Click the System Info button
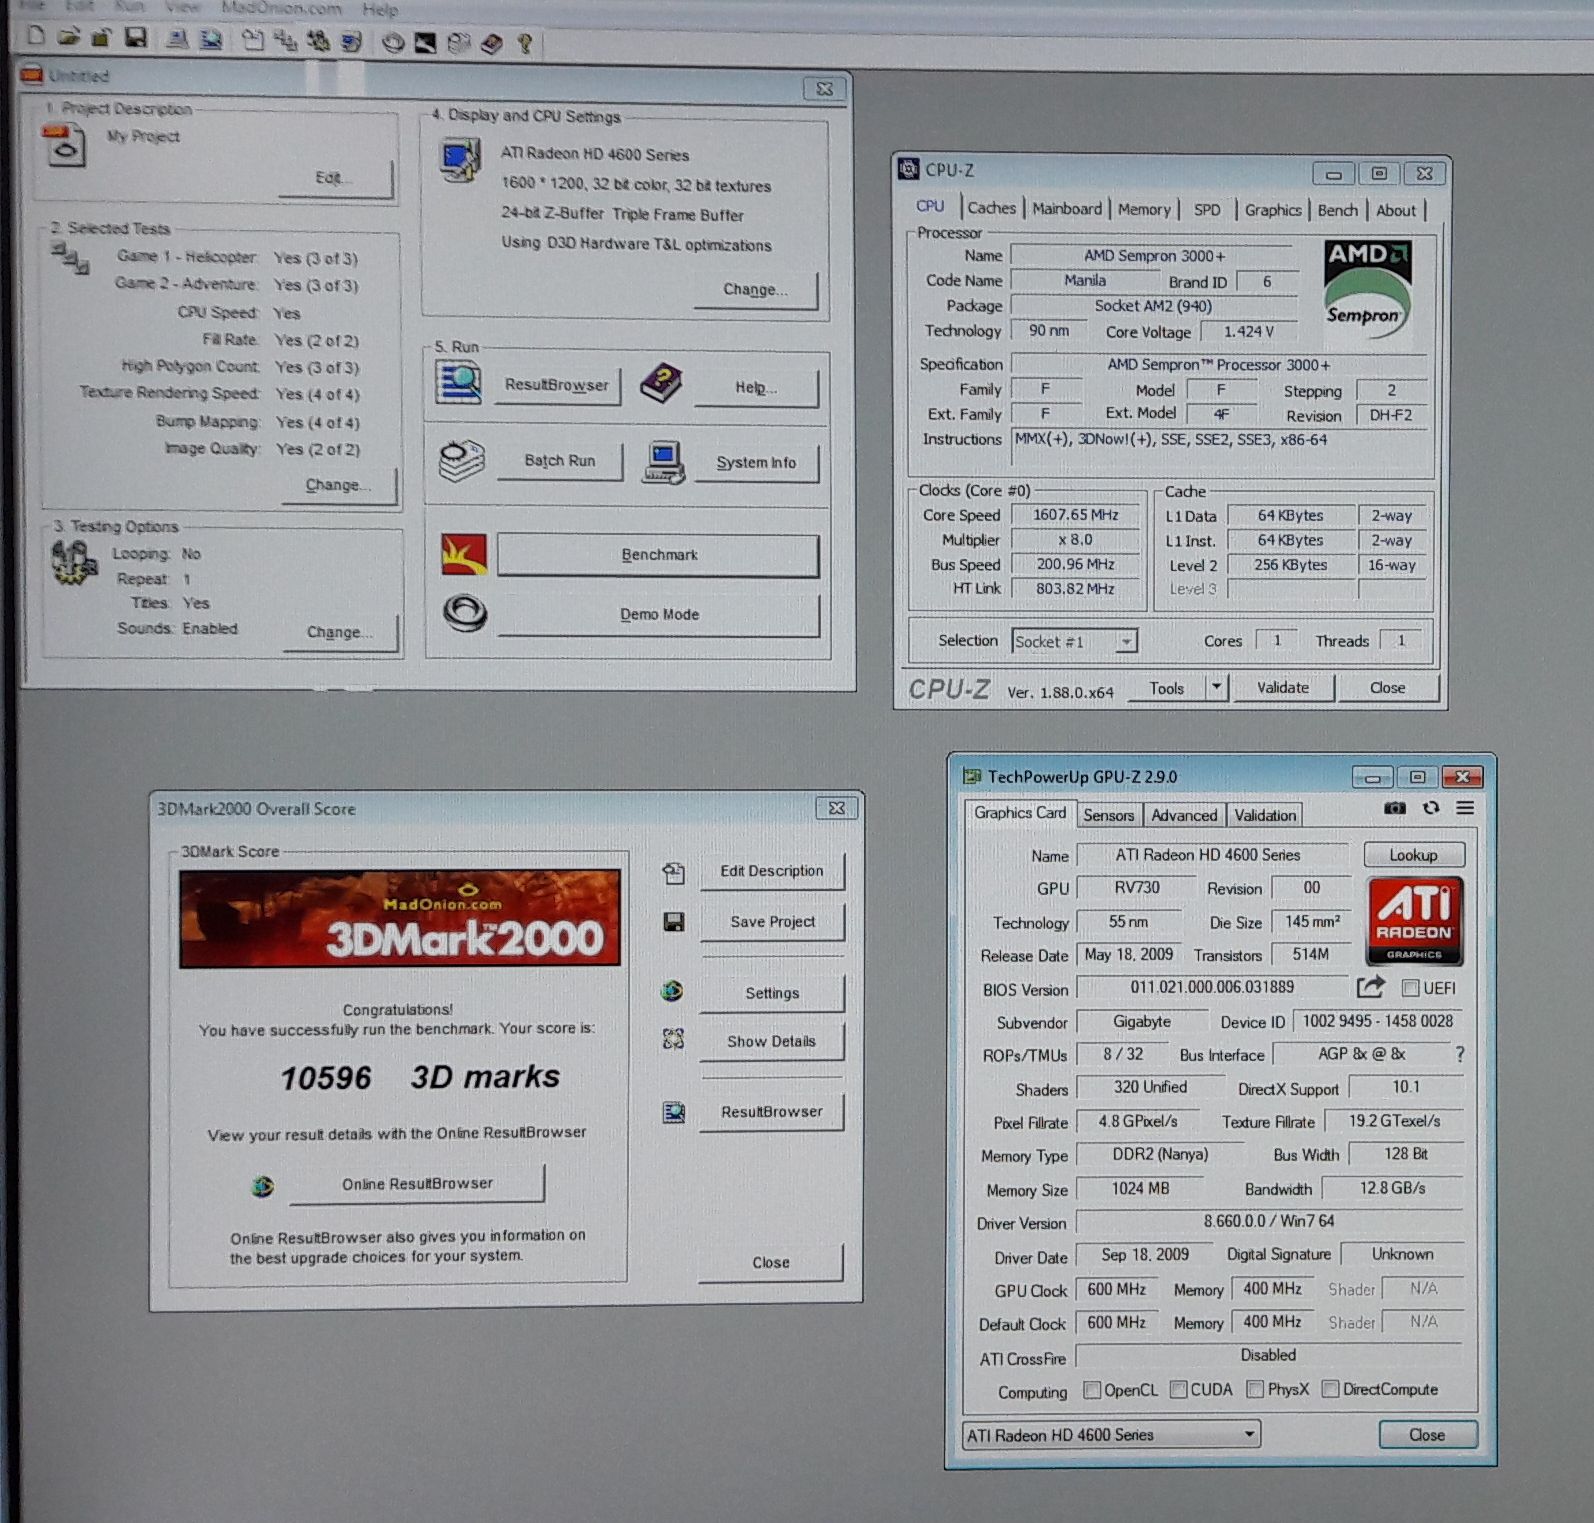Image resolution: width=1594 pixels, height=1523 pixels. [x=757, y=463]
